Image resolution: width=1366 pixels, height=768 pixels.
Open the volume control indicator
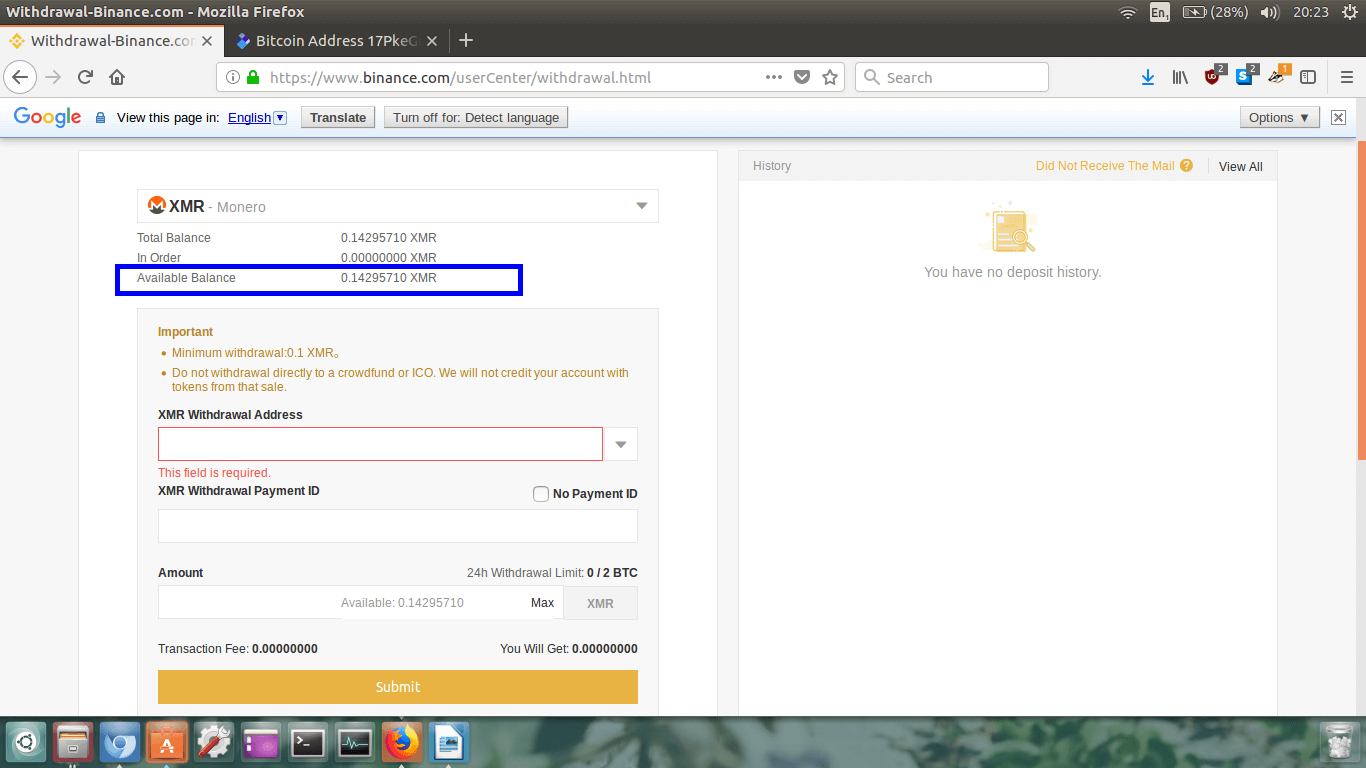(x=1270, y=12)
